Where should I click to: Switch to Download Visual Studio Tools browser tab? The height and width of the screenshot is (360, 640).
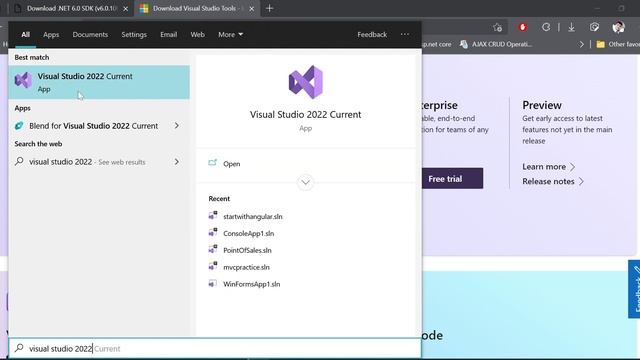pyautogui.click(x=196, y=9)
